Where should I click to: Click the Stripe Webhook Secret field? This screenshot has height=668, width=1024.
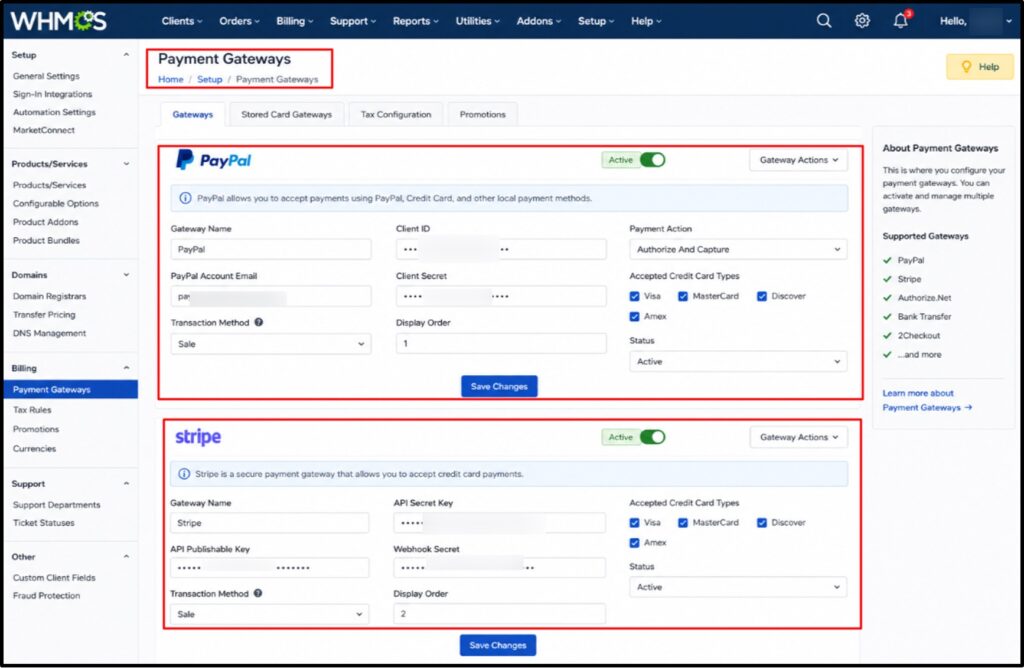pyautogui.click(x=499, y=567)
